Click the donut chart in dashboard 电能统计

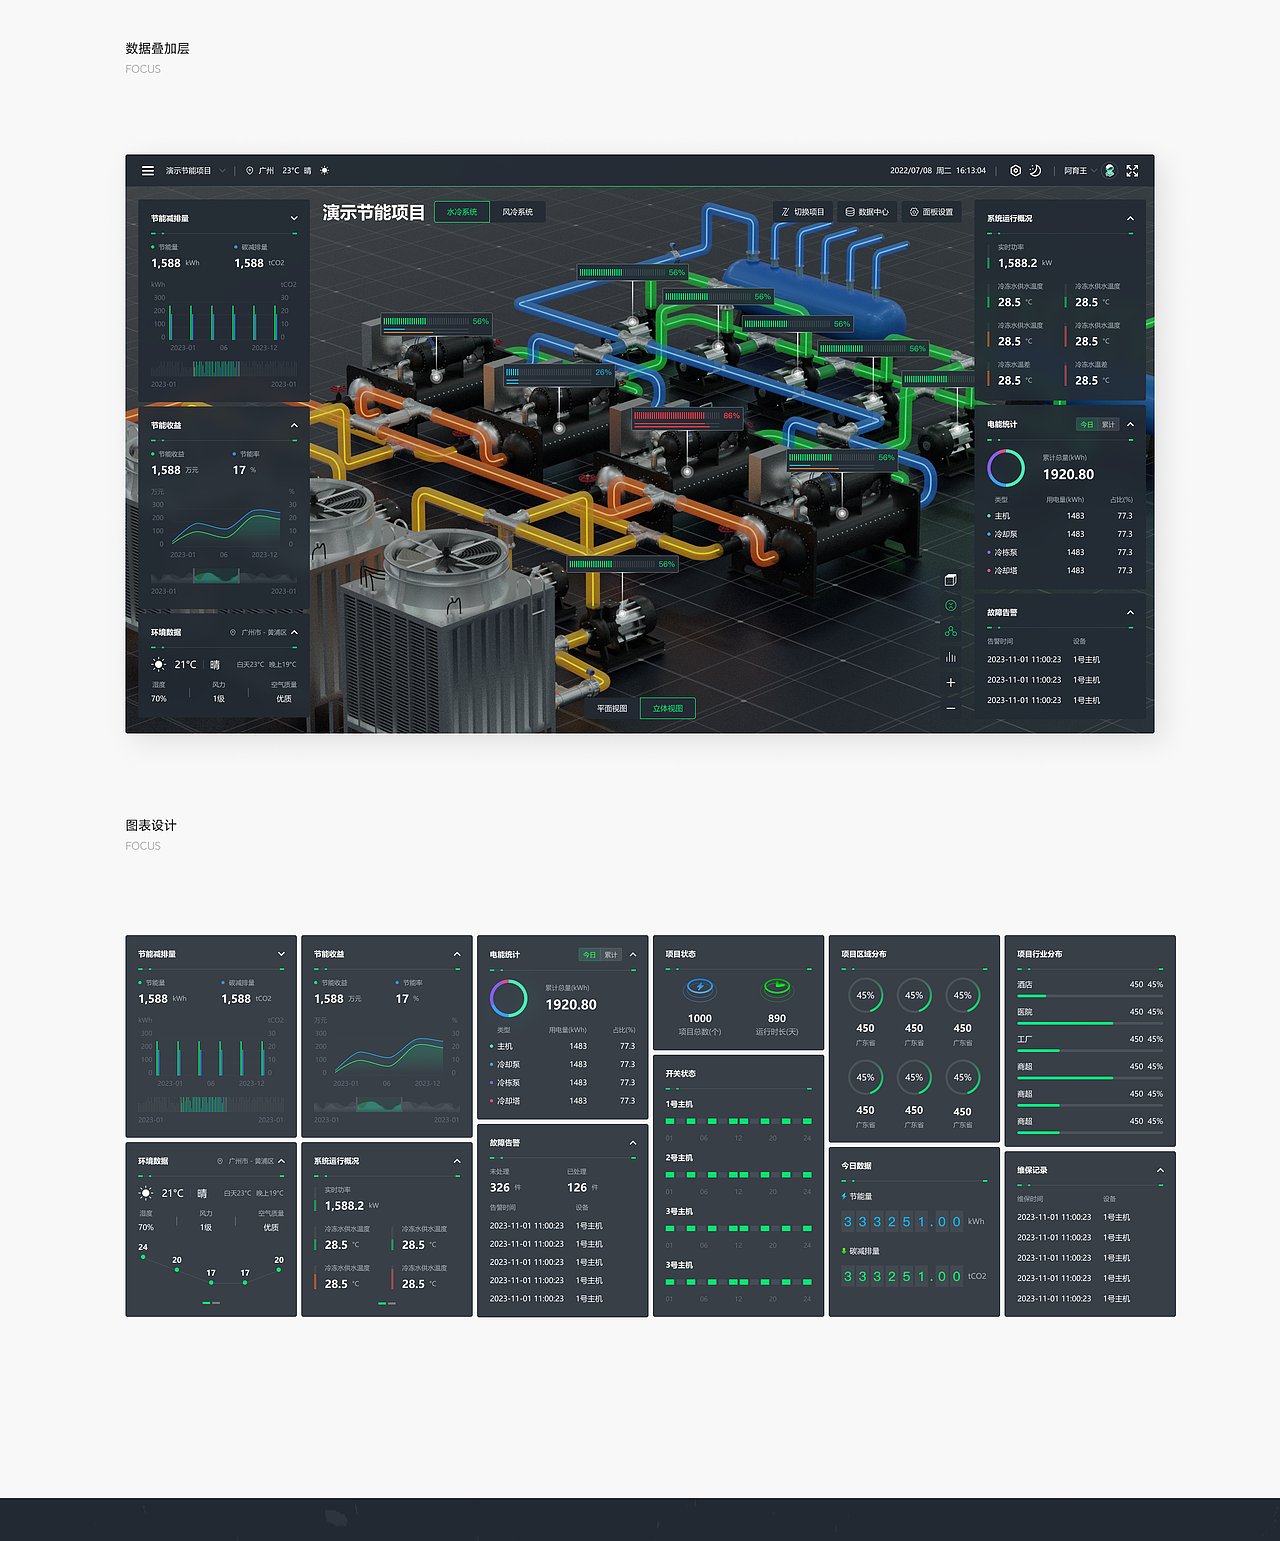(1006, 468)
